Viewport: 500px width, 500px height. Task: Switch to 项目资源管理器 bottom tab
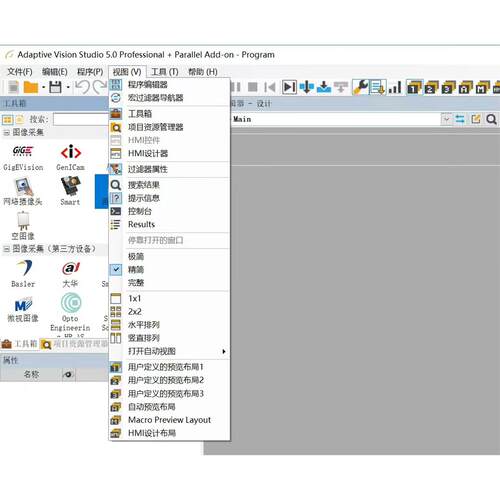74,344
